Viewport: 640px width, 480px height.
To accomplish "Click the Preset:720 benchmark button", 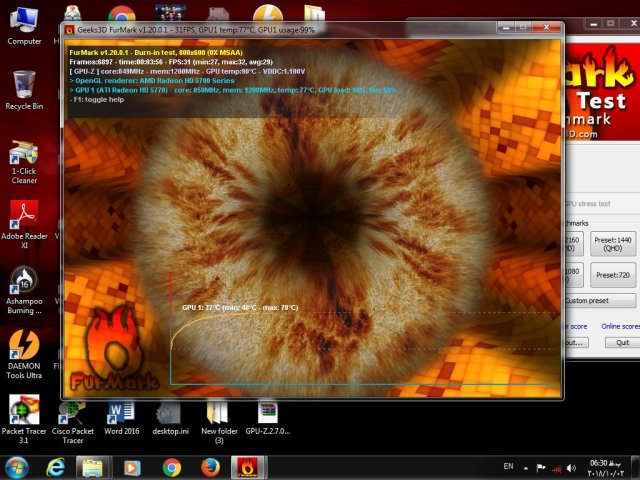I will pos(612,274).
